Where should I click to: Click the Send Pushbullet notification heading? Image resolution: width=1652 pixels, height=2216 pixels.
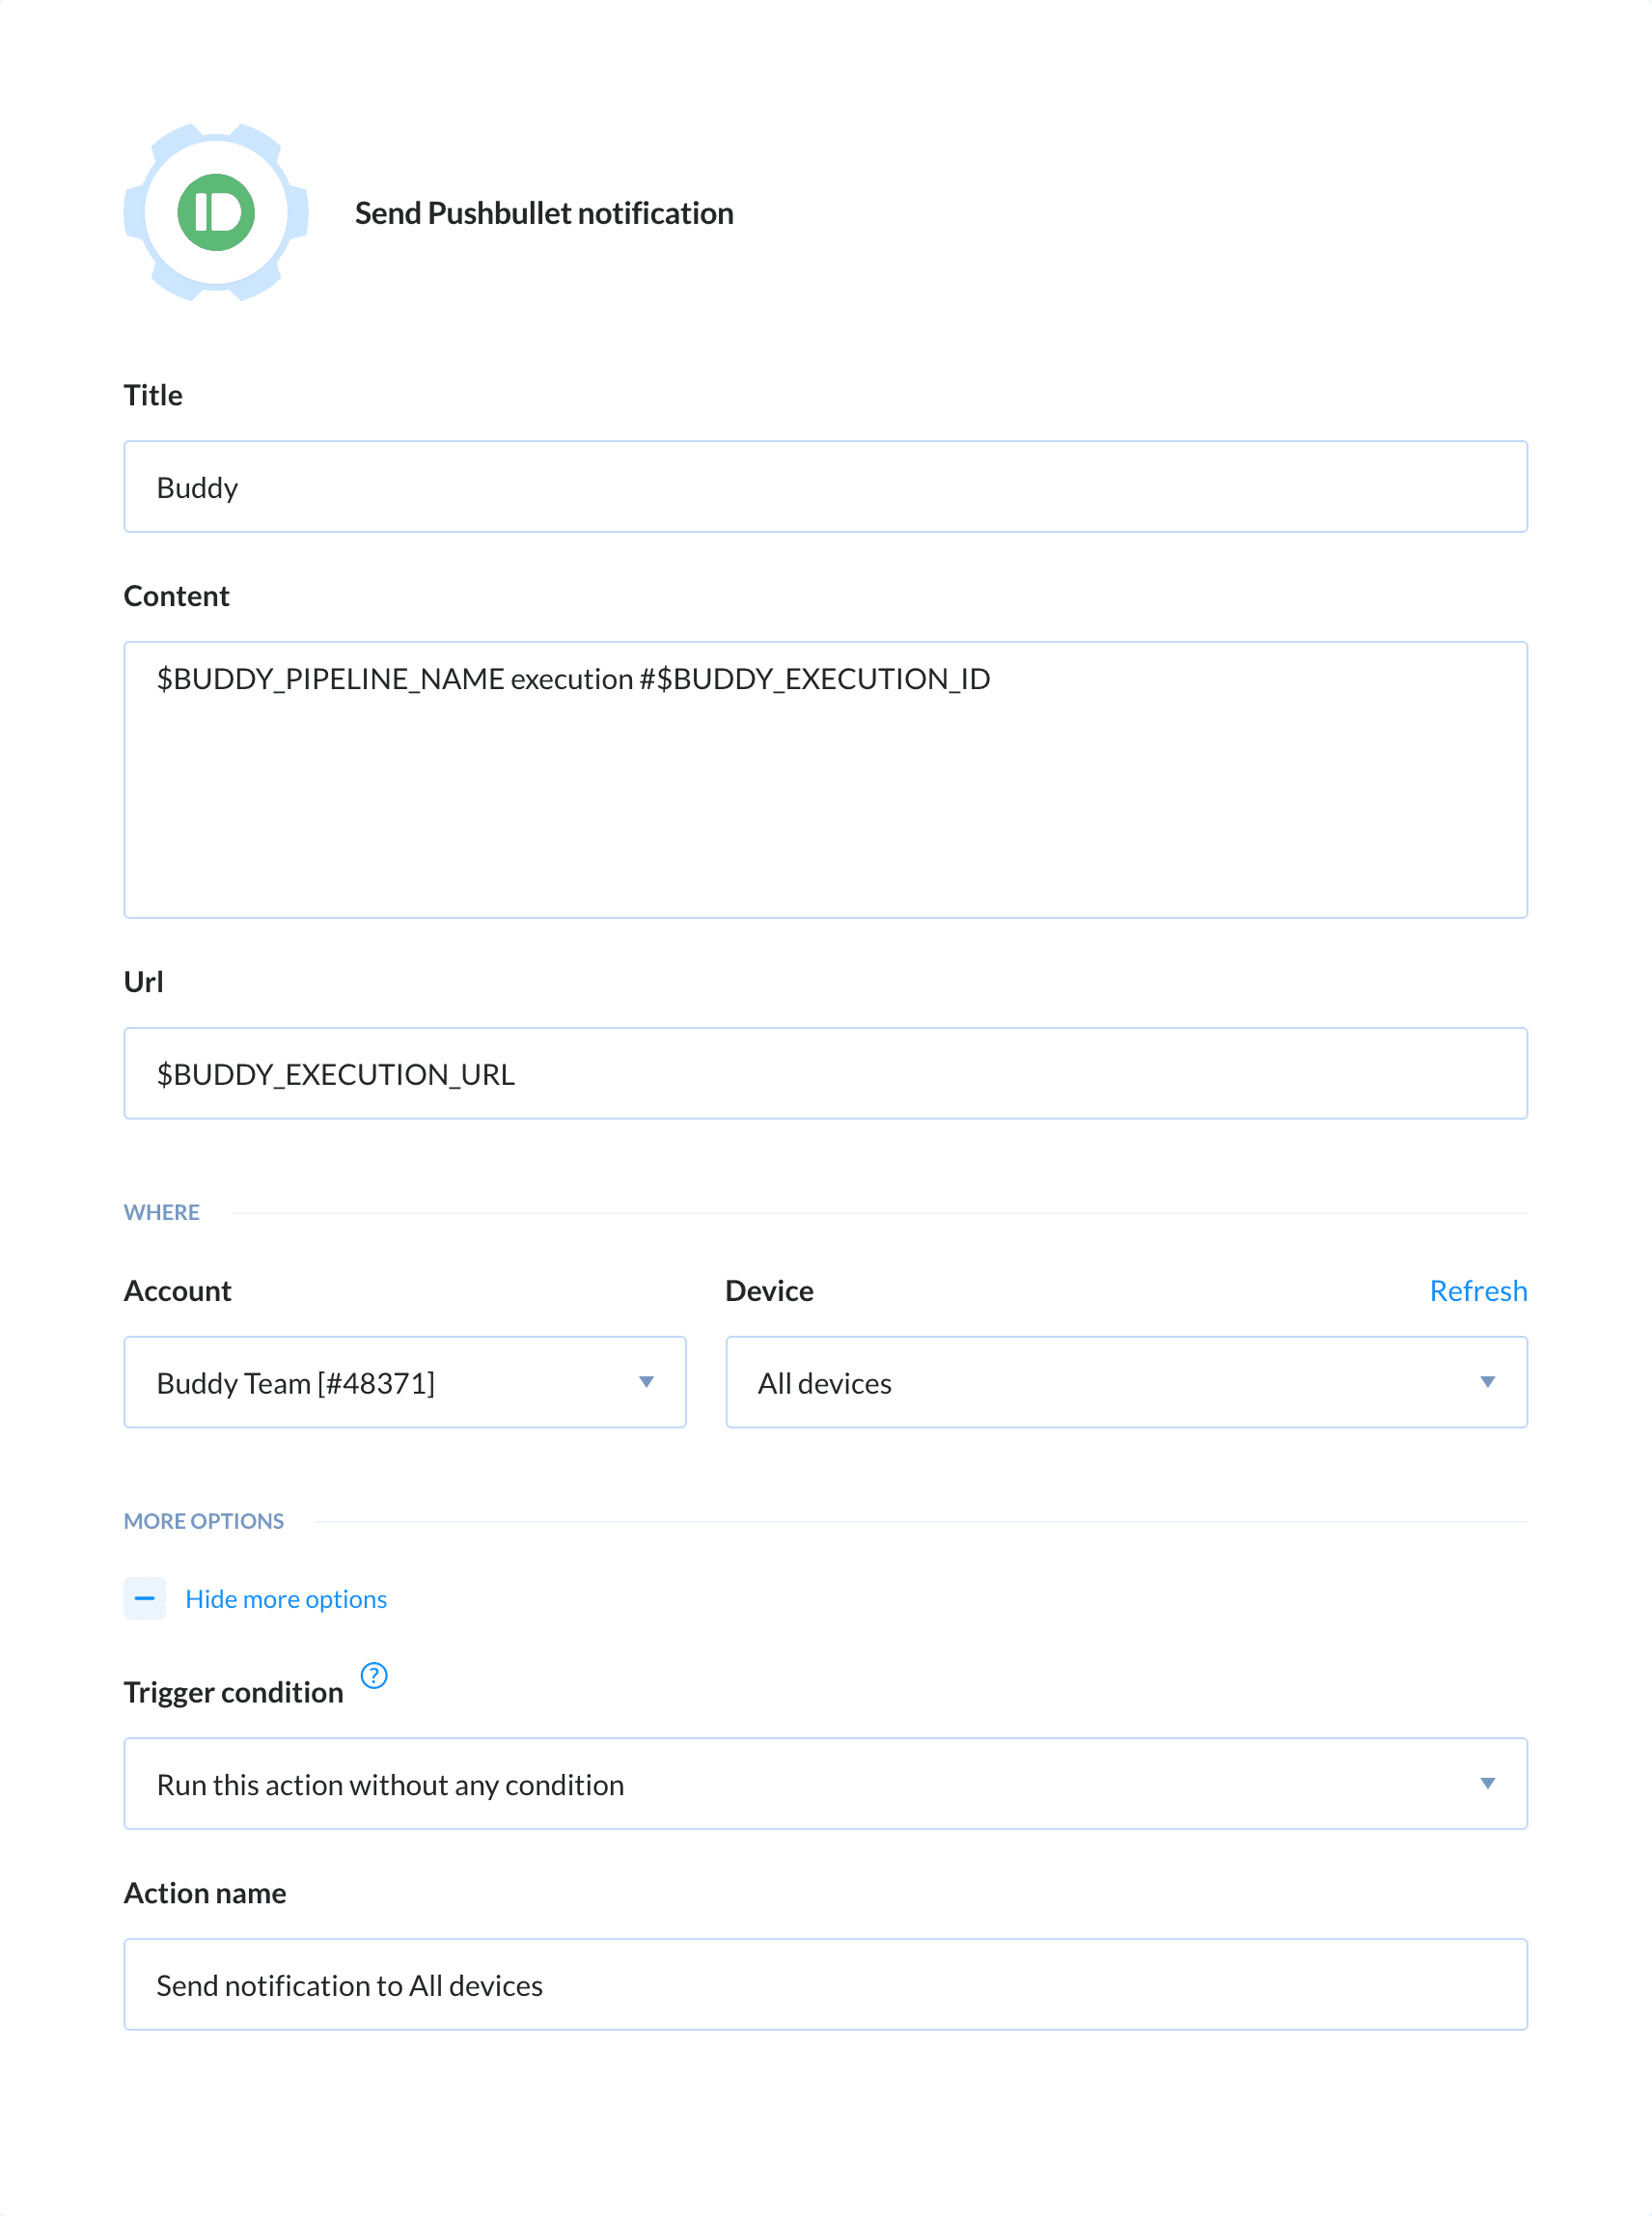[x=543, y=212]
